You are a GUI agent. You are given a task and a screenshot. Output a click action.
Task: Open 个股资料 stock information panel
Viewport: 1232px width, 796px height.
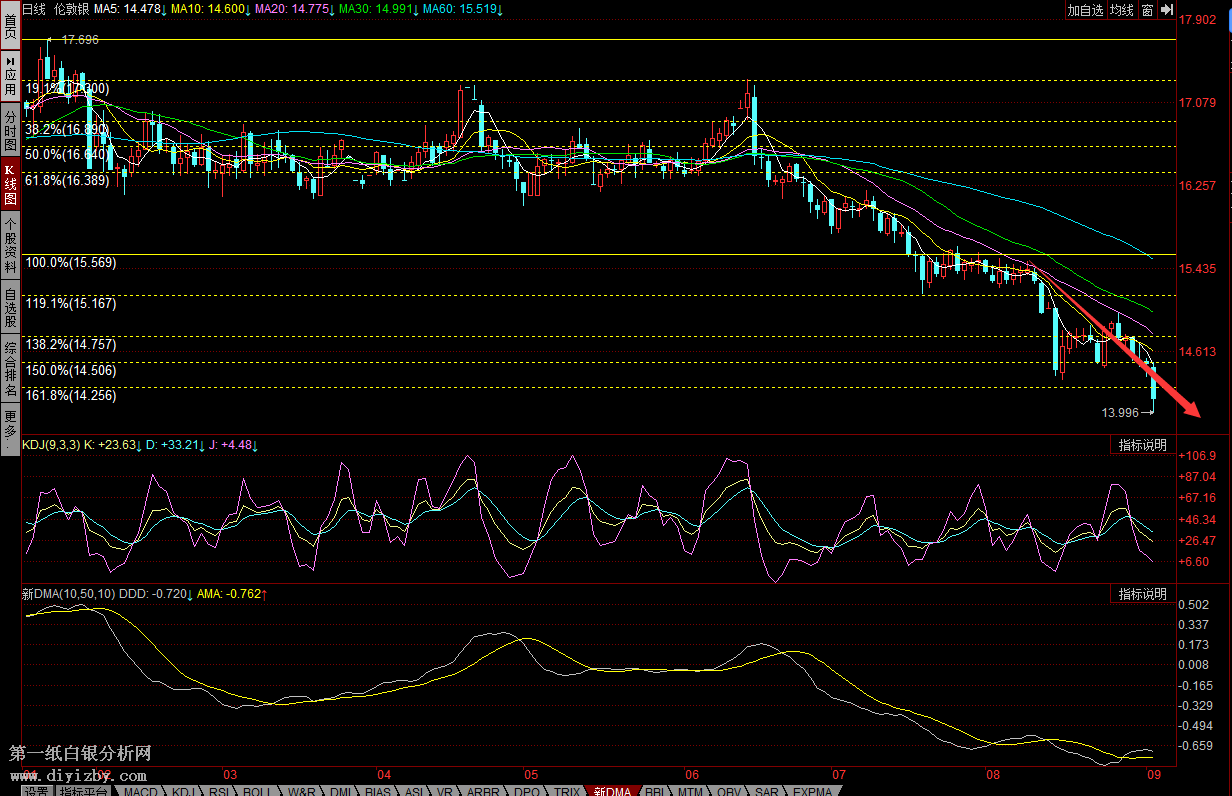pyautogui.click(x=10, y=245)
